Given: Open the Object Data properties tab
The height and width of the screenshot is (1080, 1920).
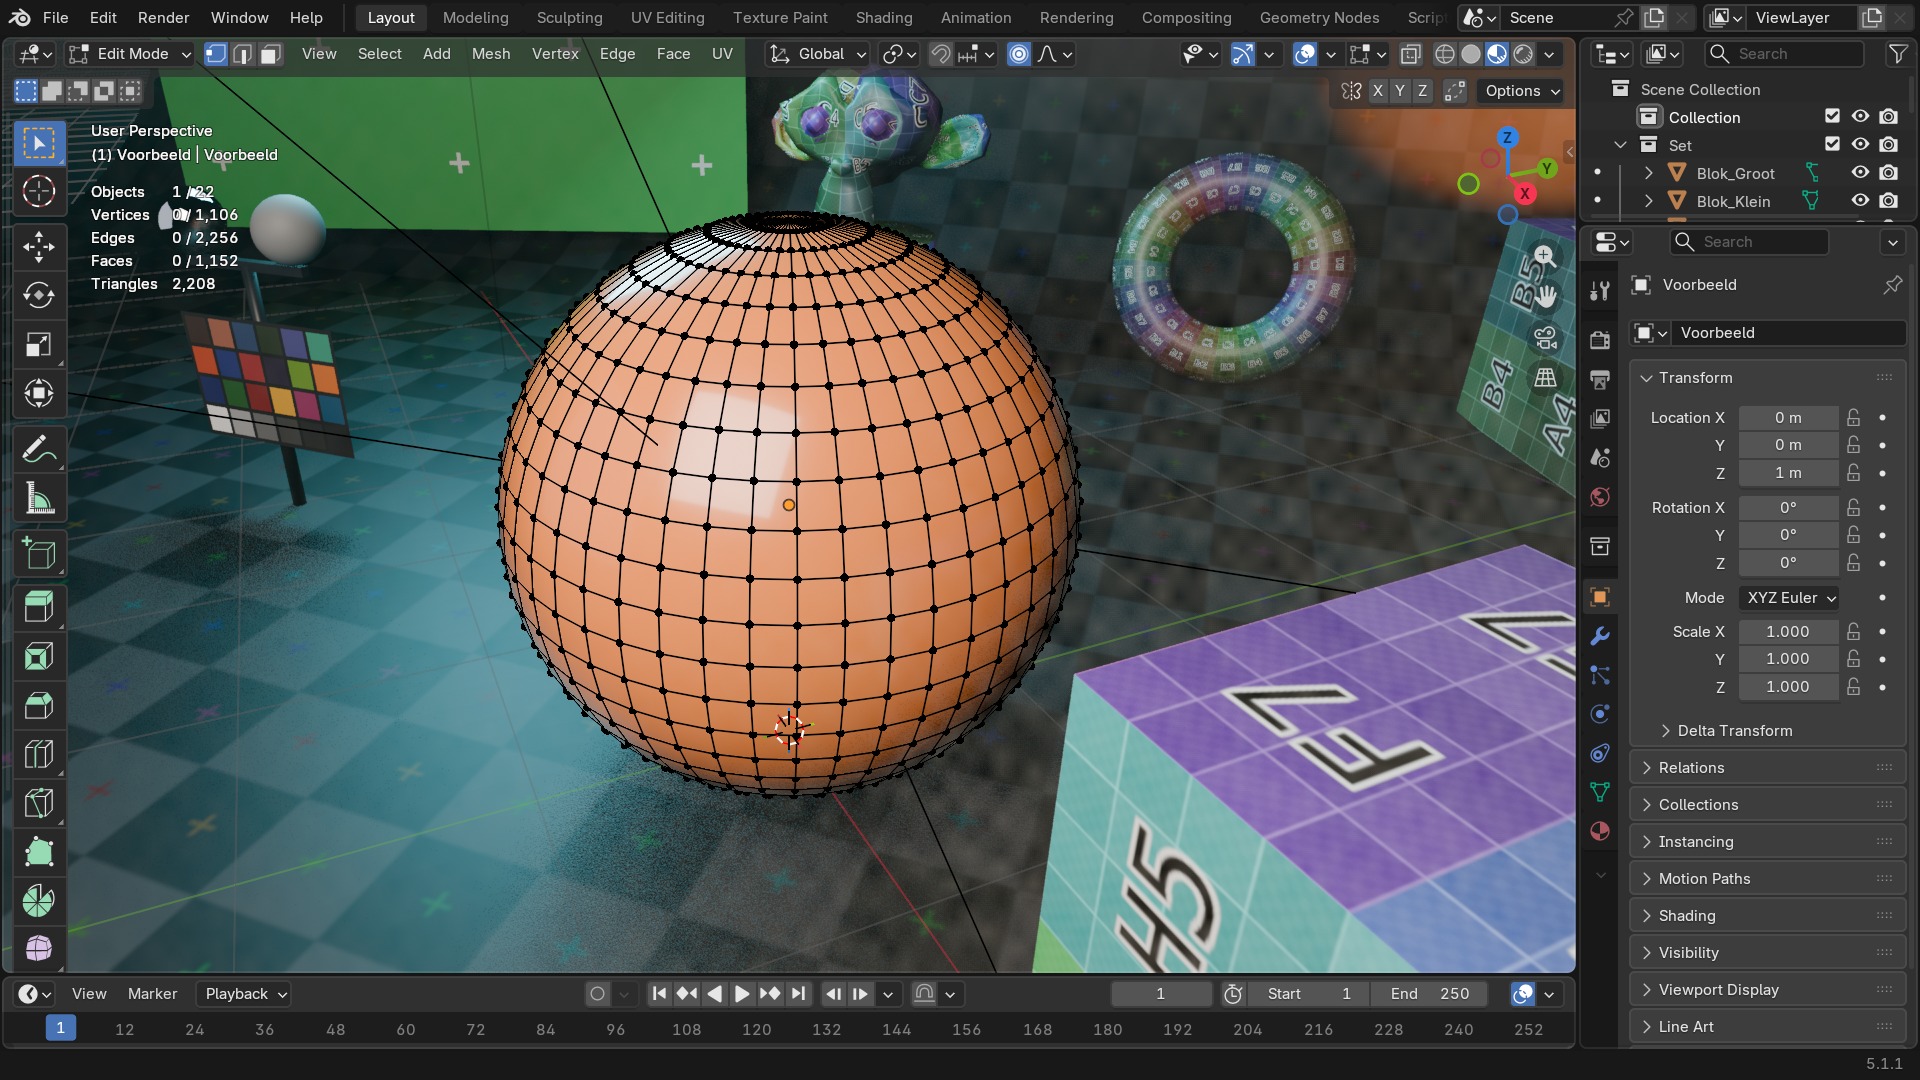Looking at the screenshot, I should (1600, 792).
